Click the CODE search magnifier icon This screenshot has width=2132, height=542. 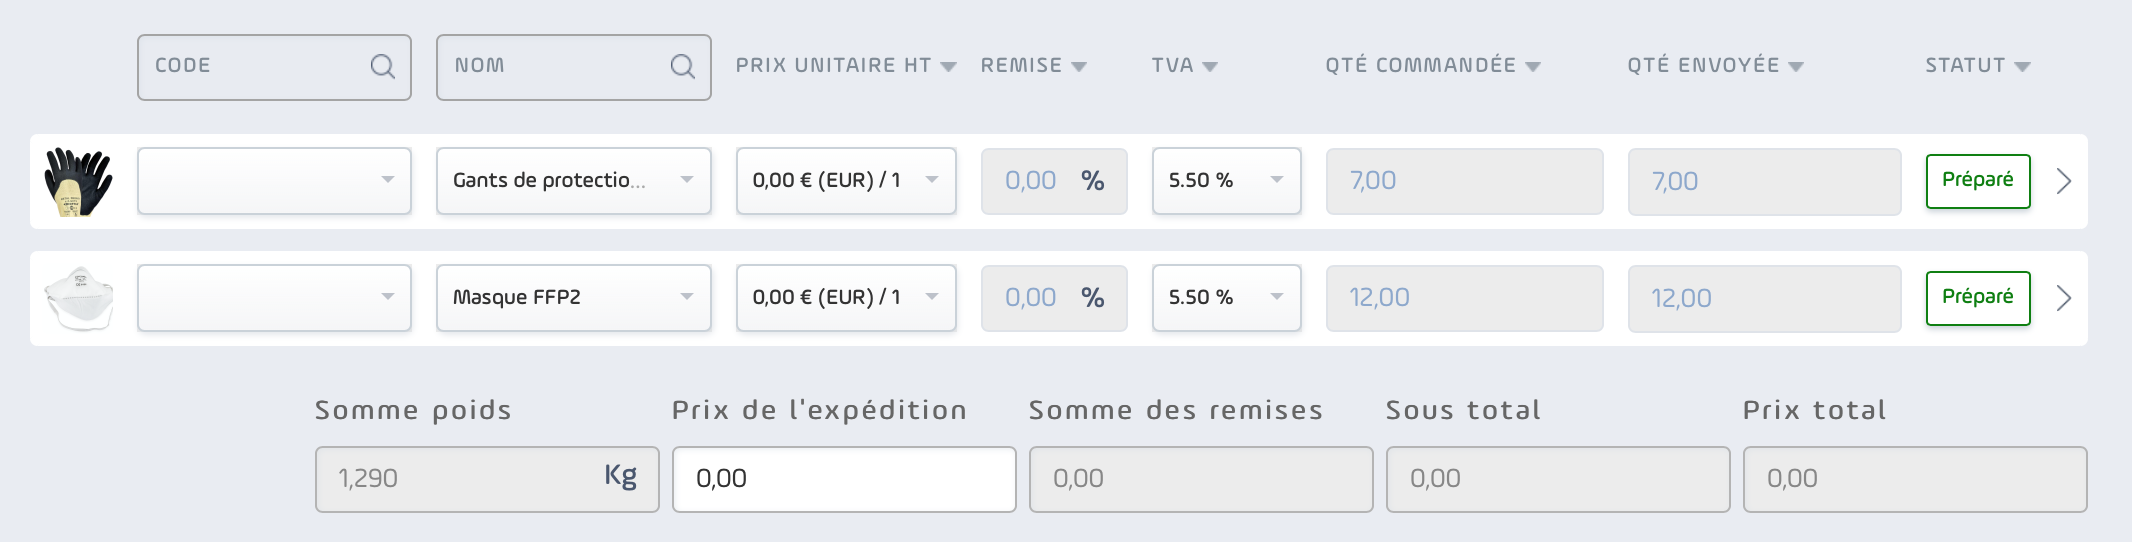click(x=382, y=66)
